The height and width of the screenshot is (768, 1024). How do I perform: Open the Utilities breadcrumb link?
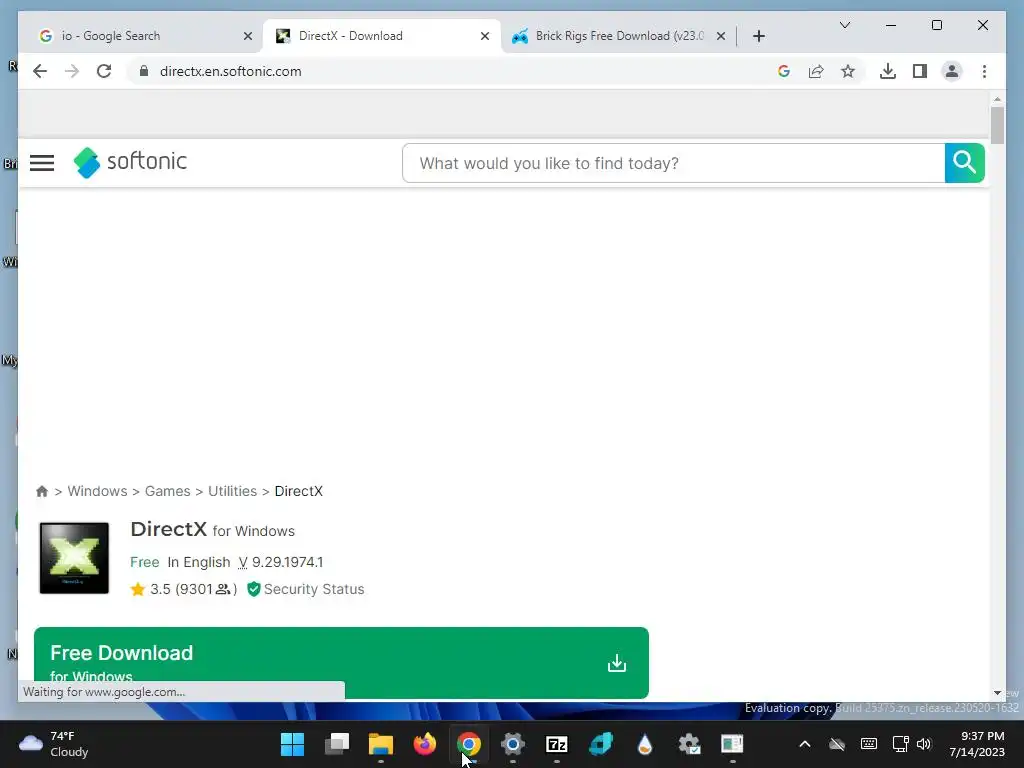pyautogui.click(x=232, y=491)
